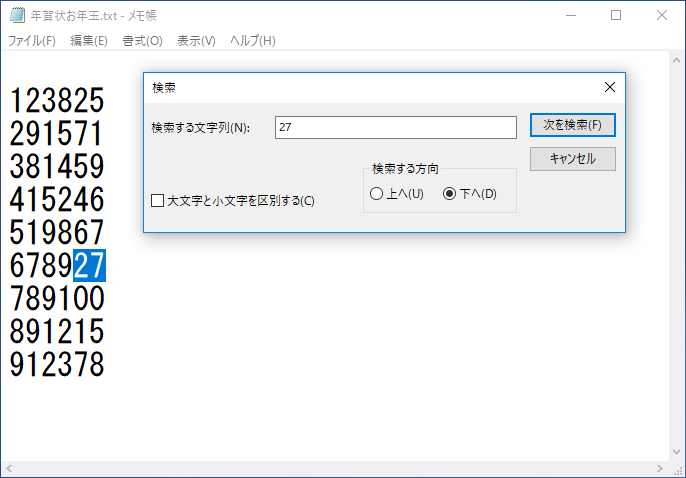Open the 表示(V) menu
The image size is (686, 478).
(196, 41)
